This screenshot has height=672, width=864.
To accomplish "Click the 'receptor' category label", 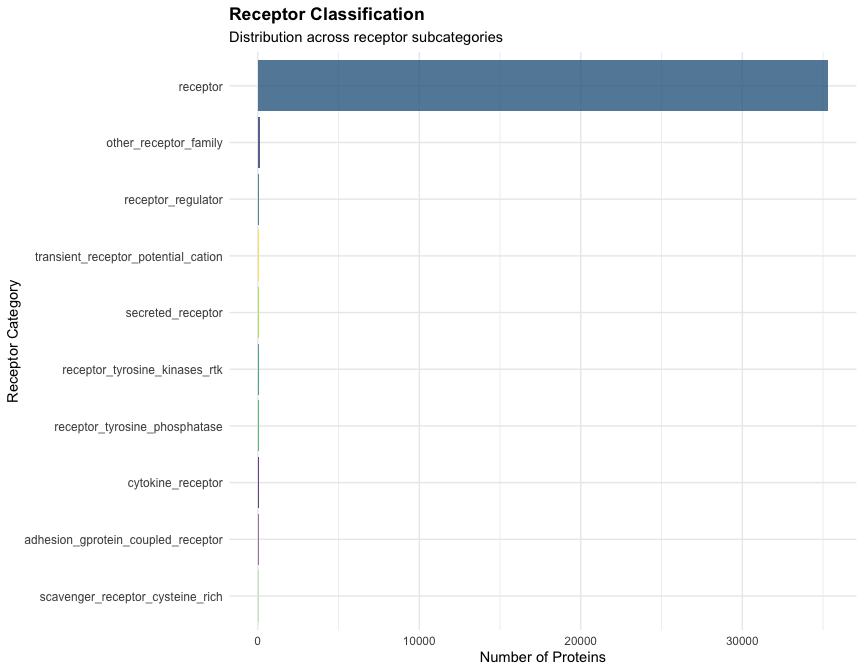I will [201, 86].
